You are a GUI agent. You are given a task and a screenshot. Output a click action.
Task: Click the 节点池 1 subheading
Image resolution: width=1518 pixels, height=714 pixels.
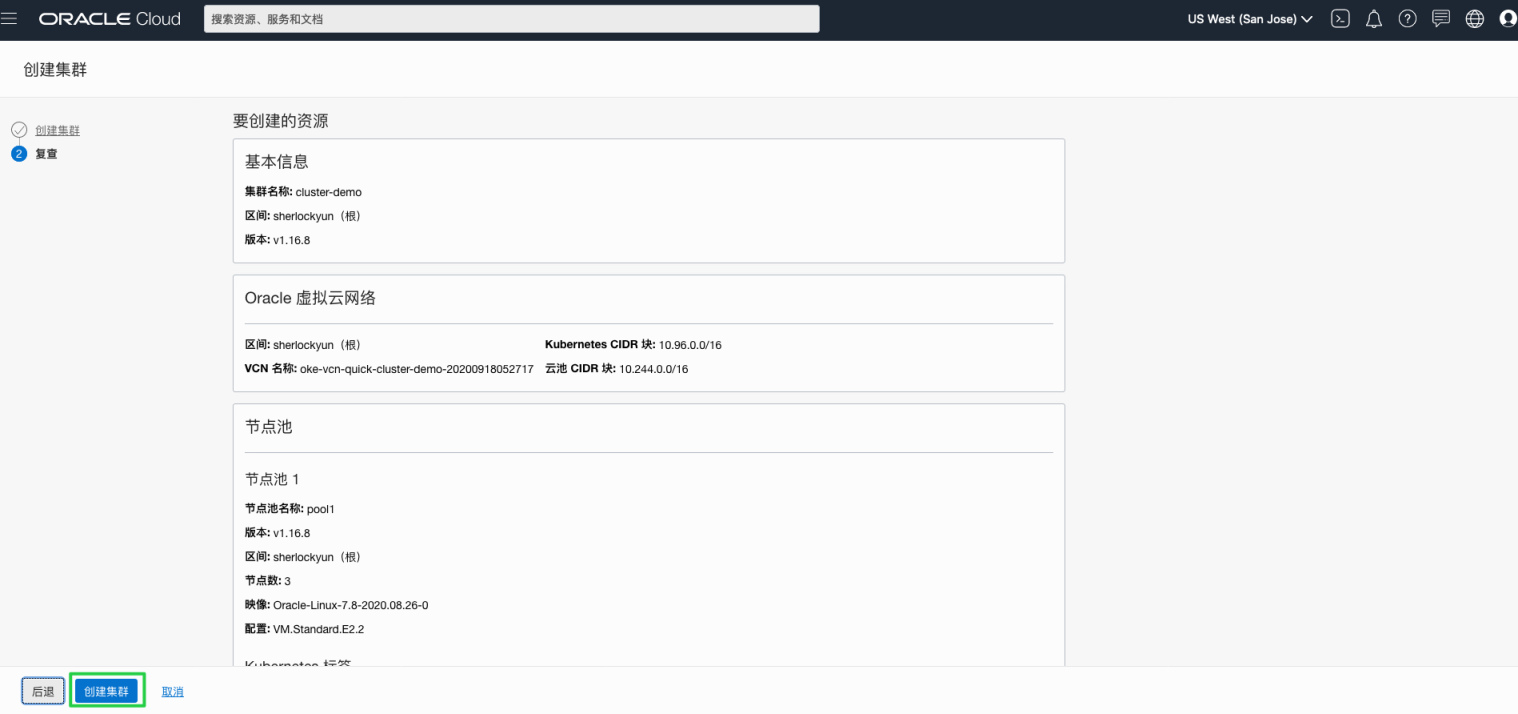273,480
